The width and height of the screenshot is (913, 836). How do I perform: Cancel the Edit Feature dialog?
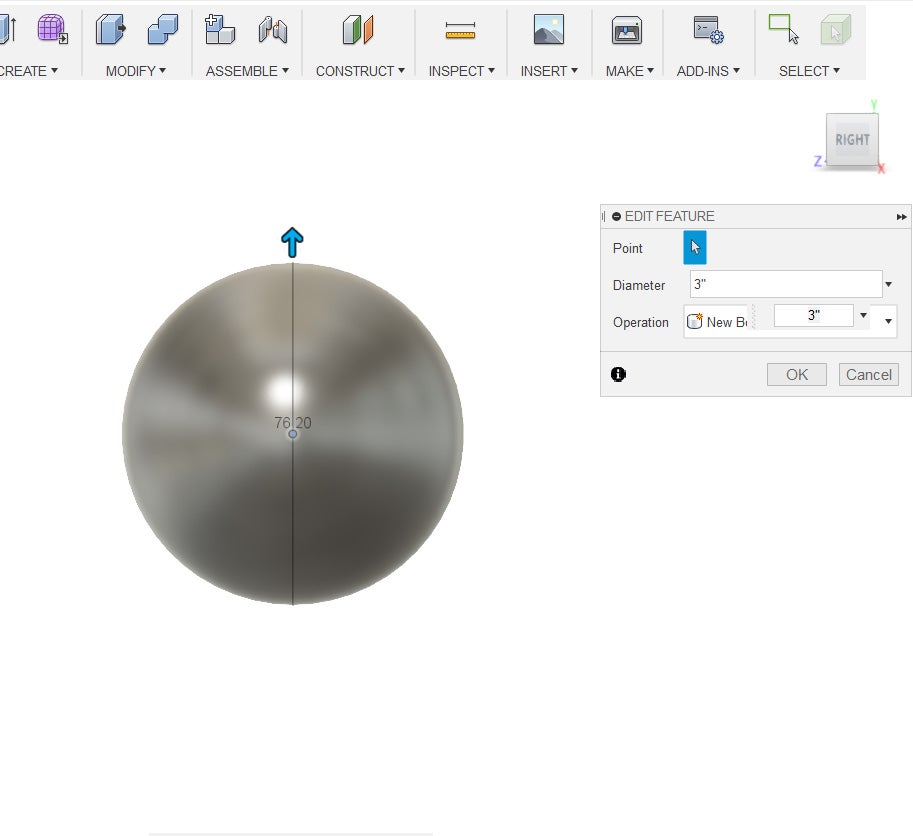868,375
